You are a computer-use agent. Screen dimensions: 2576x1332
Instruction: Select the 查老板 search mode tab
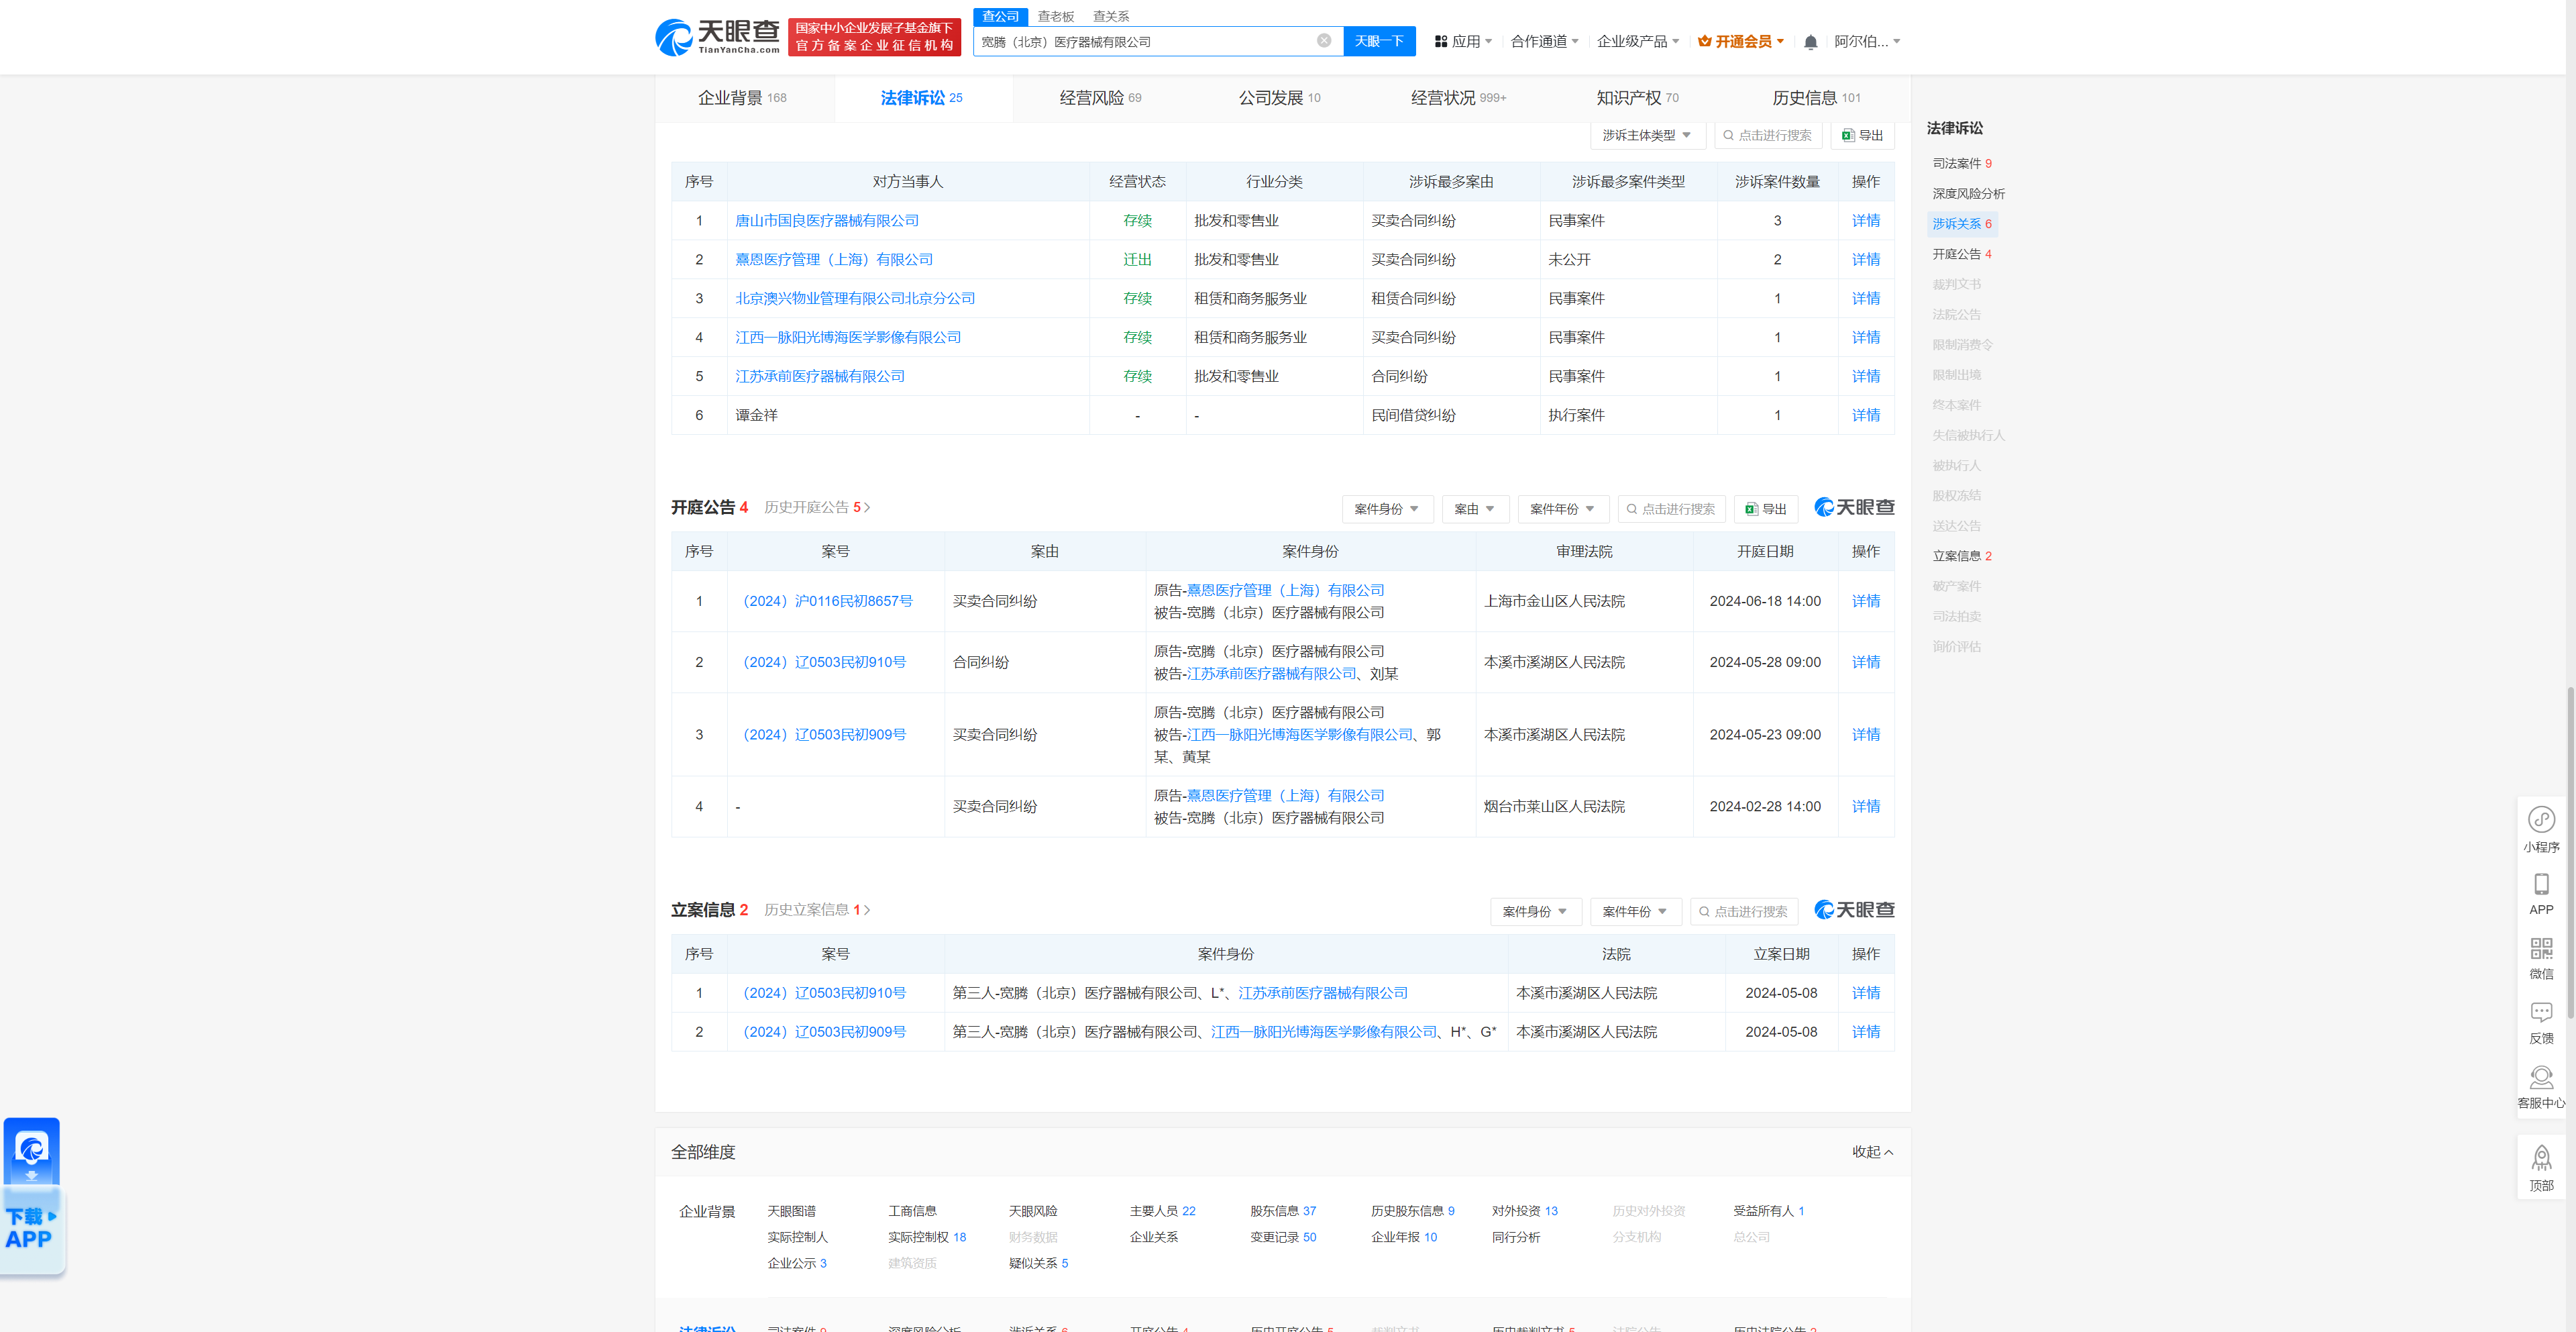[x=1055, y=16]
